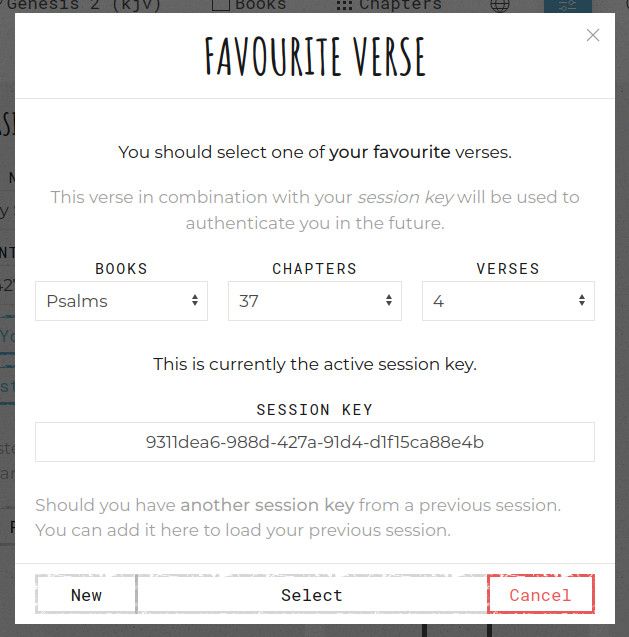Open the Chapters menu label in top bar
The image size is (629, 637).
click(400, 5)
